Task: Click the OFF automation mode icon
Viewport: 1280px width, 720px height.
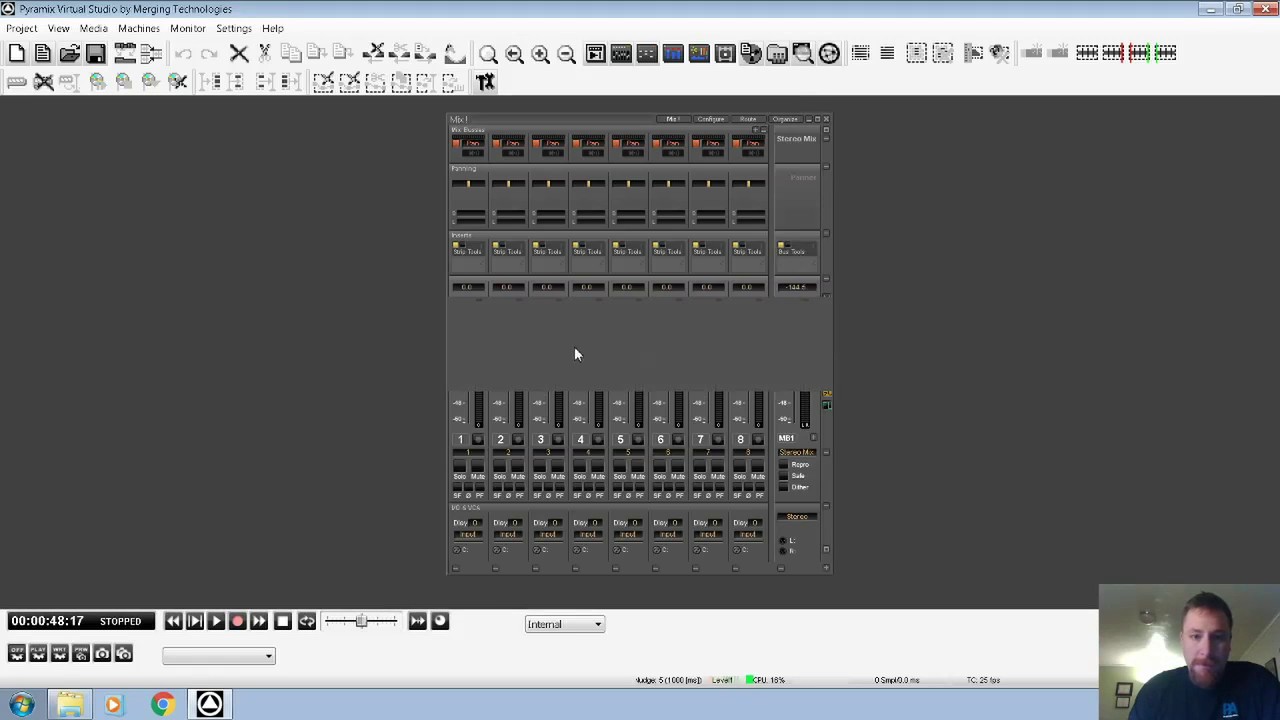Action: pos(16,653)
